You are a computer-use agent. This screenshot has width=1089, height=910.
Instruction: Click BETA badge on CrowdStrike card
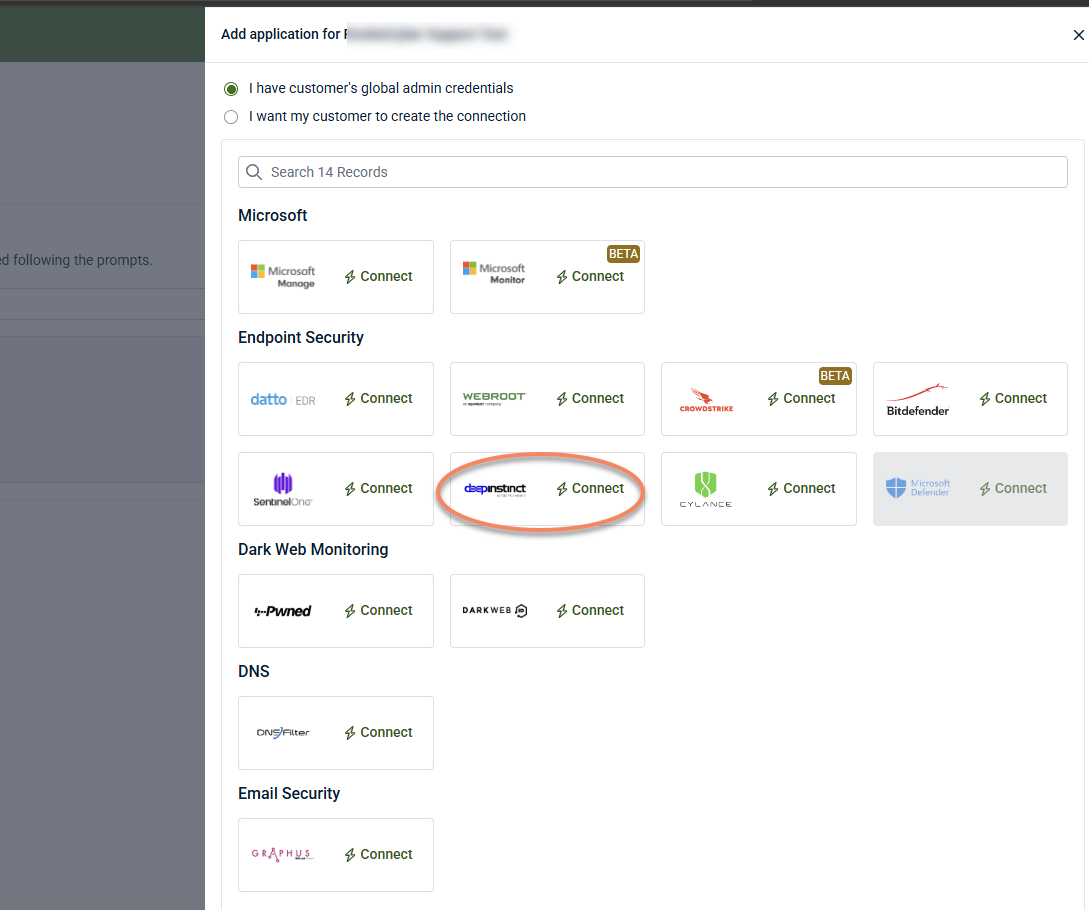pyautogui.click(x=835, y=376)
